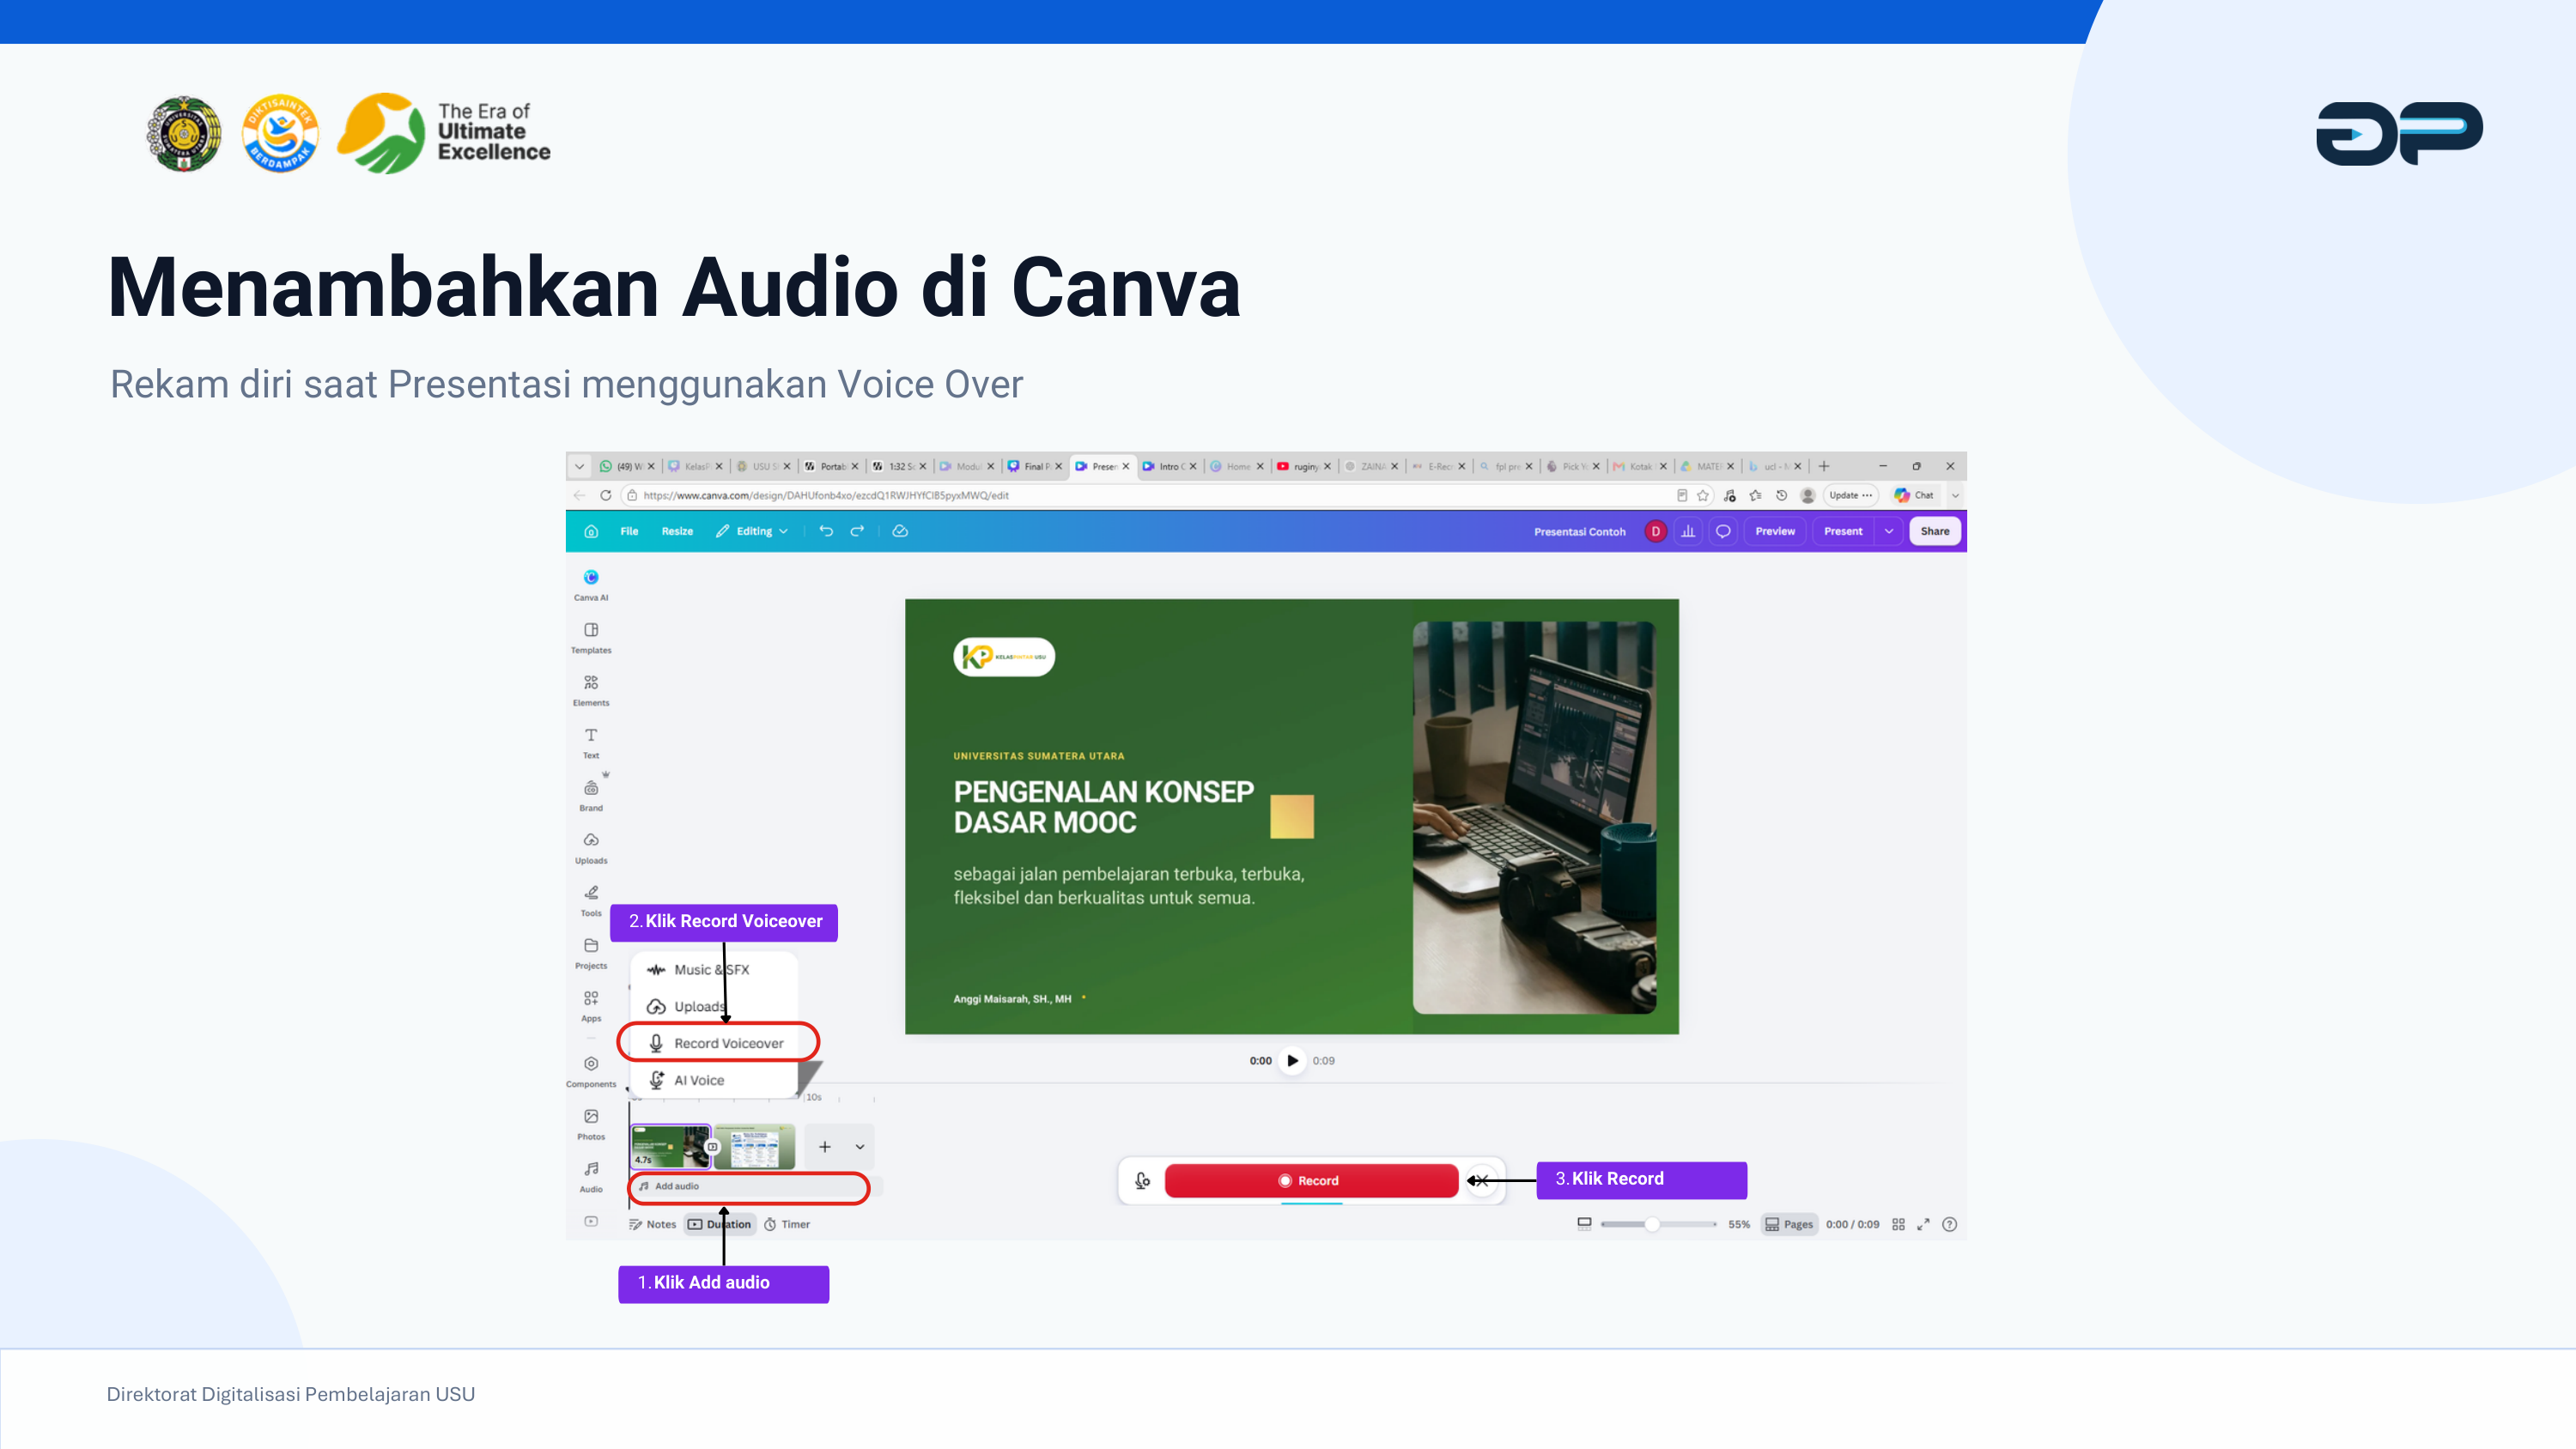Expand the Present options chevron

pyautogui.click(x=1889, y=531)
